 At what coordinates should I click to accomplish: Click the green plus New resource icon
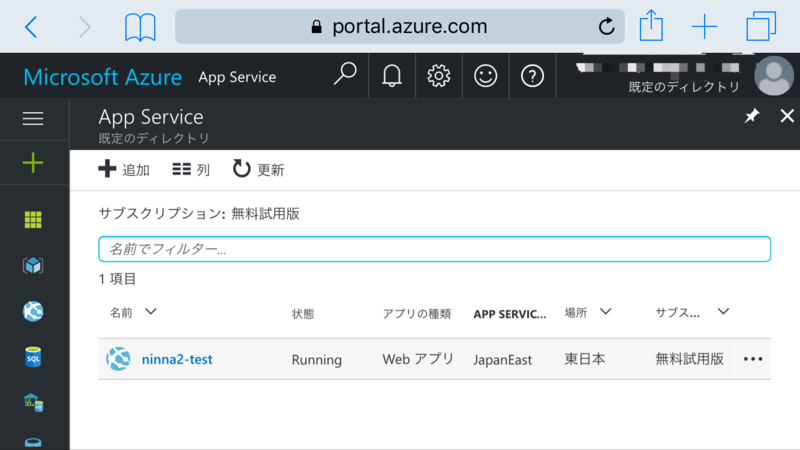click(x=33, y=163)
